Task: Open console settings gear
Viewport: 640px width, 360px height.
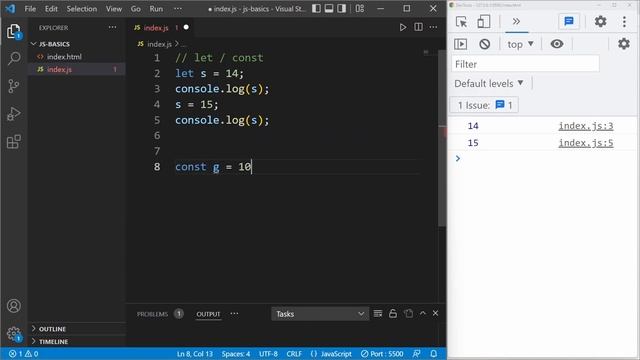Action: point(624,44)
